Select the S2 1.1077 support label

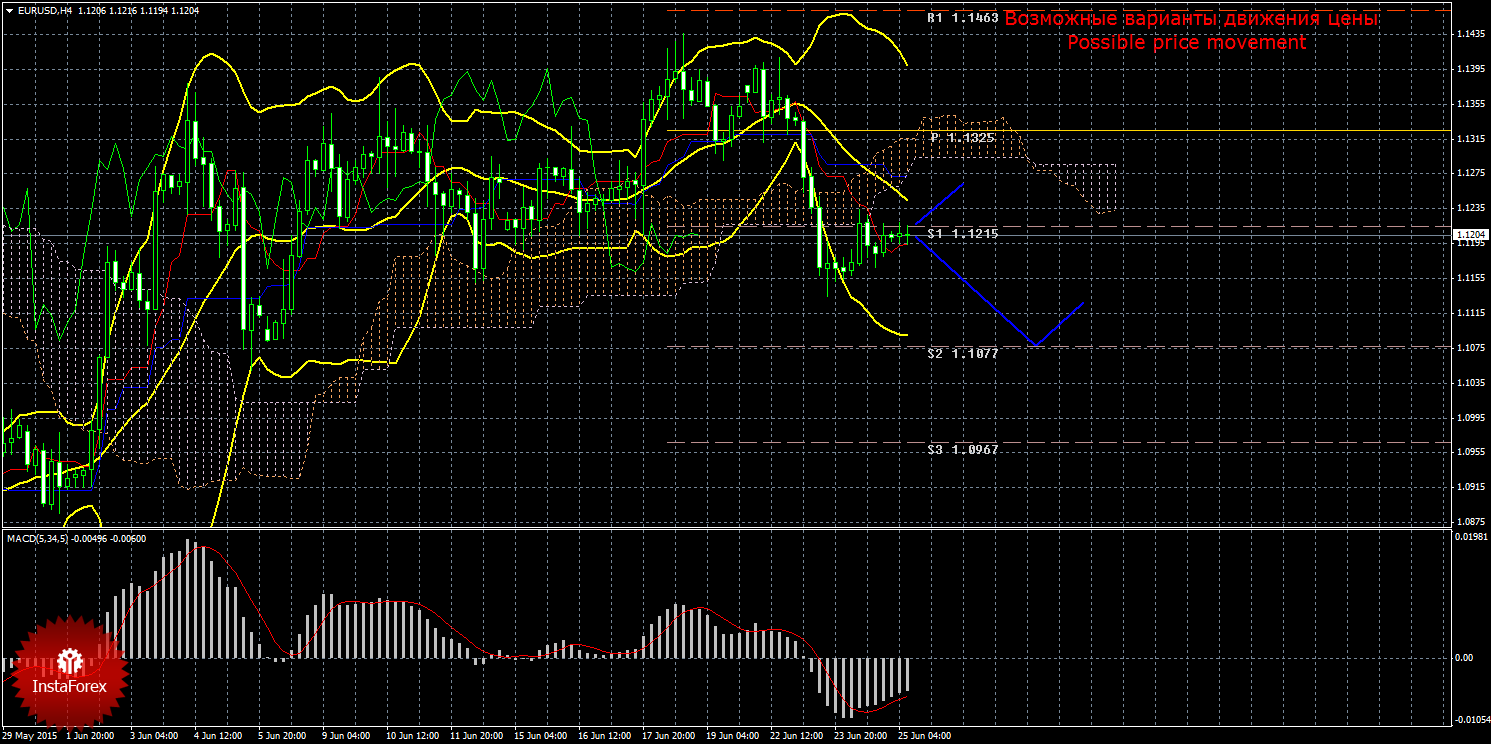962,353
